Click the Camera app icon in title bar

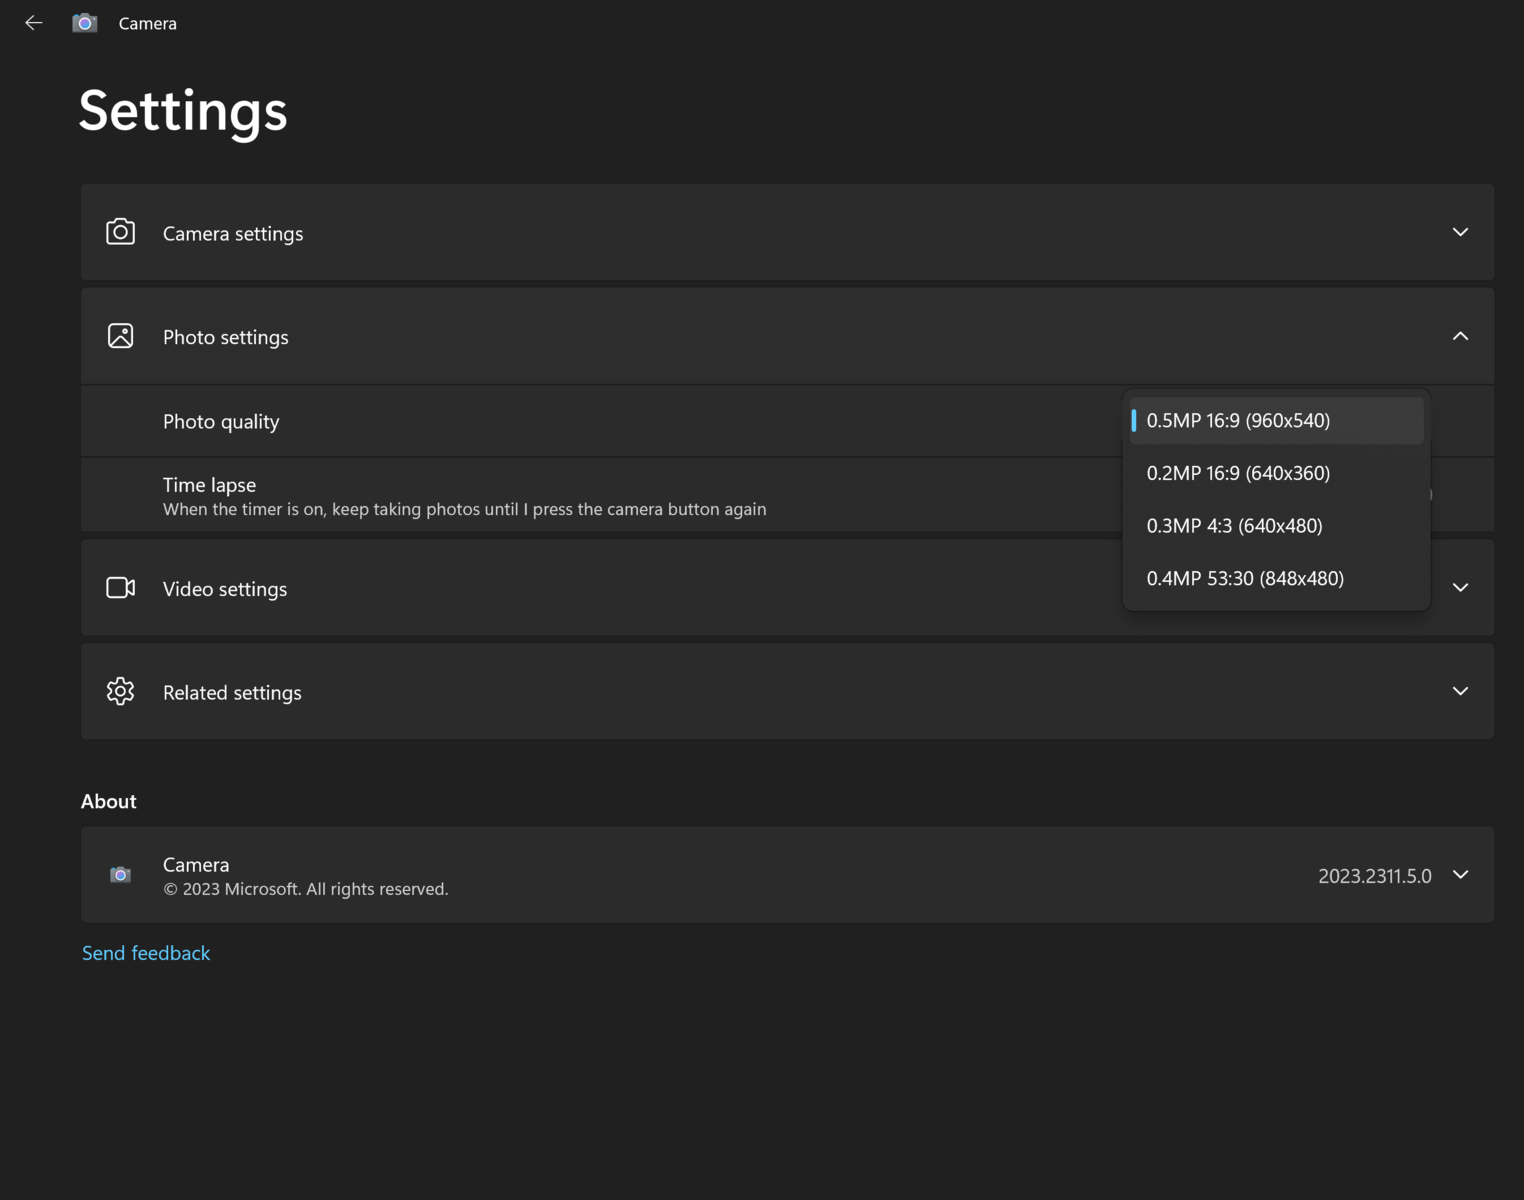pyautogui.click(x=85, y=23)
